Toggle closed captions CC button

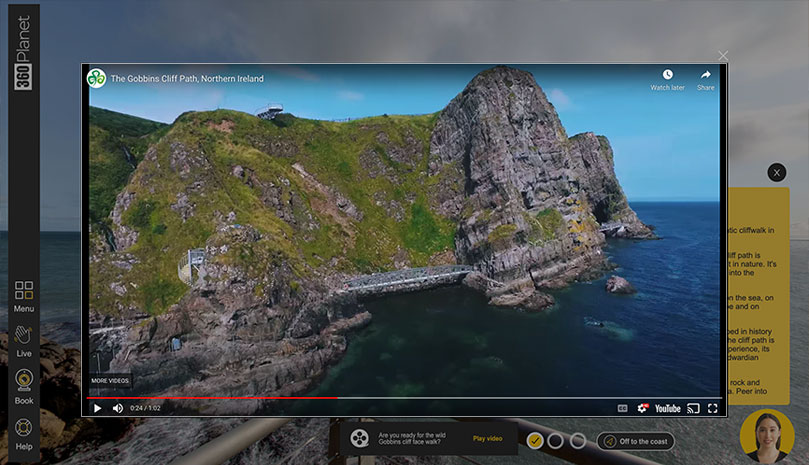[623, 408]
